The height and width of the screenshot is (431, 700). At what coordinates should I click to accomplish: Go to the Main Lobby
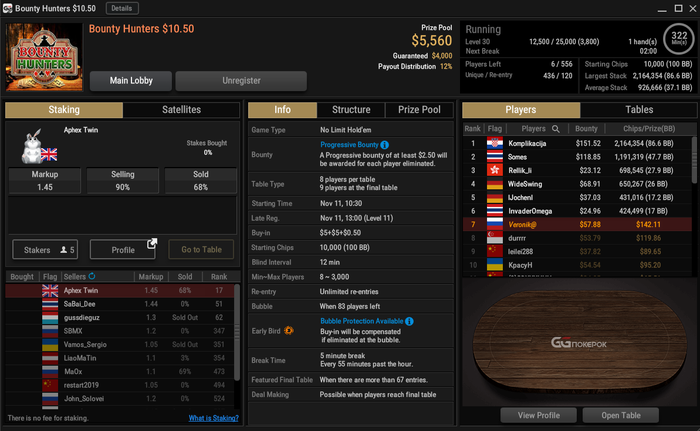[x=131, y=81]
